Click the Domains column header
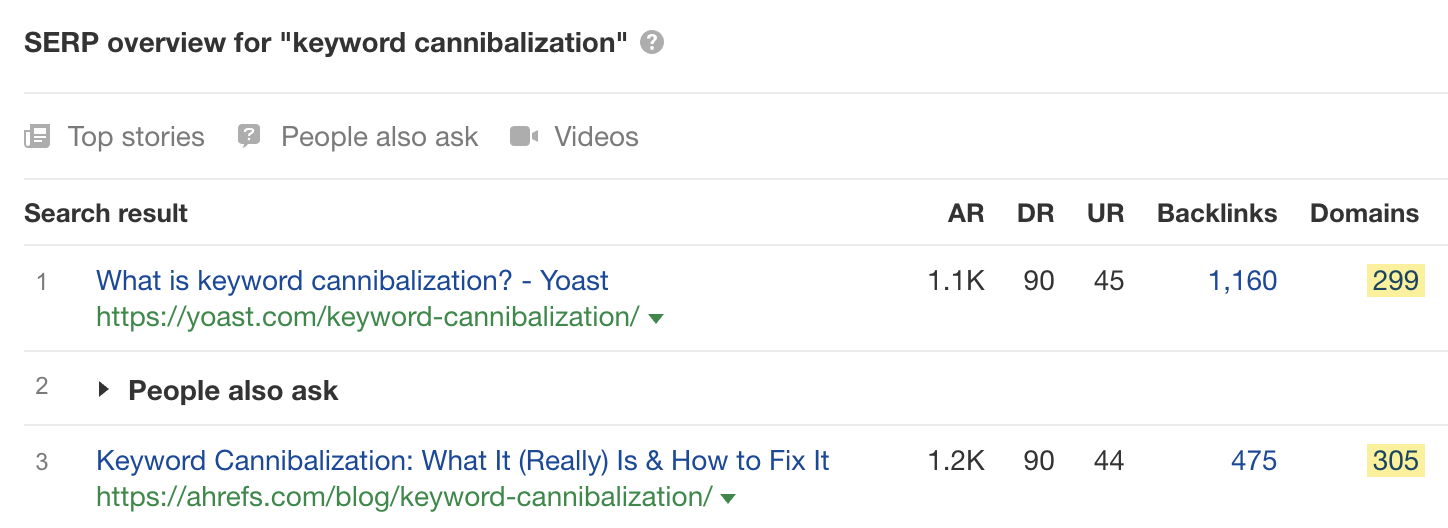 click(x=1364, y=213)
